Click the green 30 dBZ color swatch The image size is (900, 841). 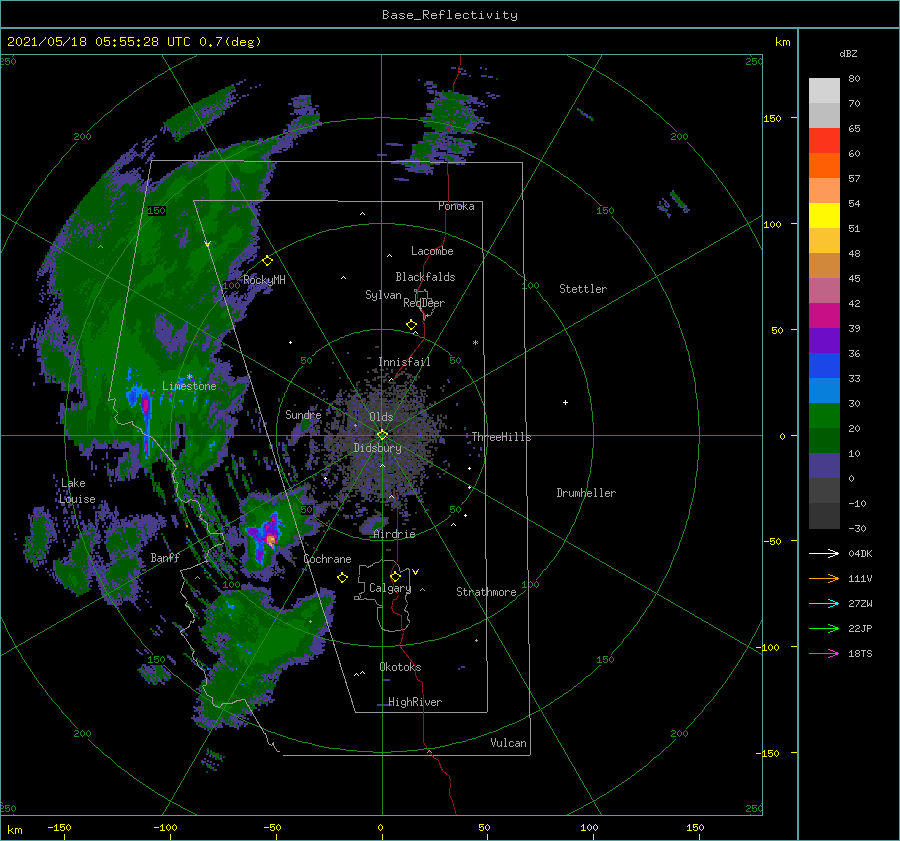pyautogui.click(x=824, y=415)
